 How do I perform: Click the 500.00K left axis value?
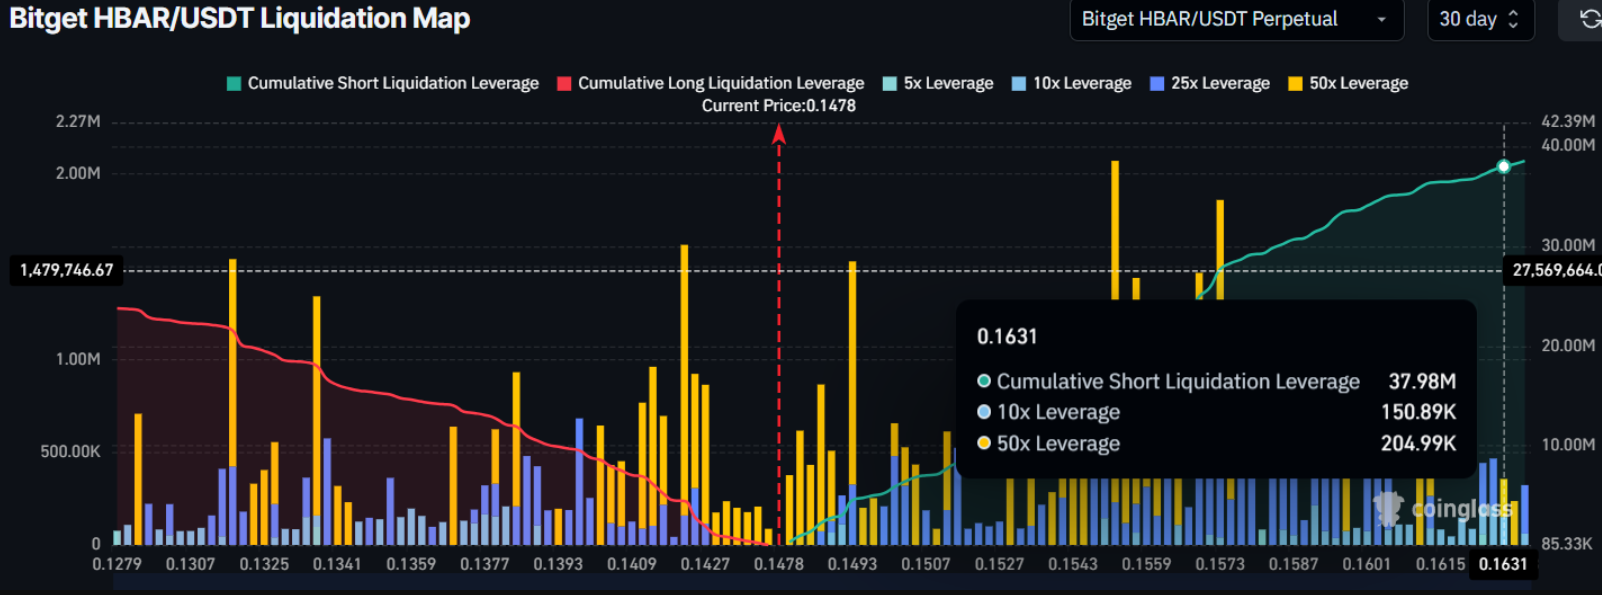71,452
